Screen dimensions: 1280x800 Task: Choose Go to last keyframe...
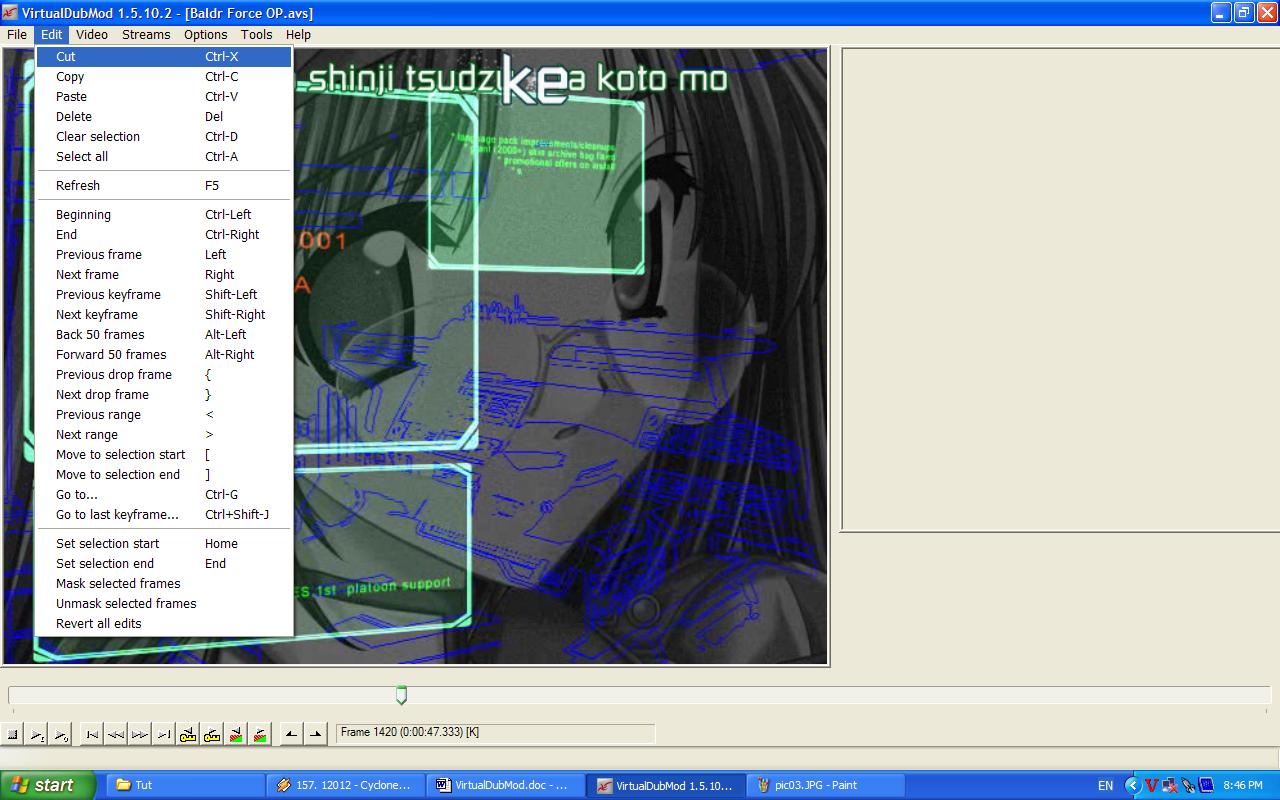point(164,515)
